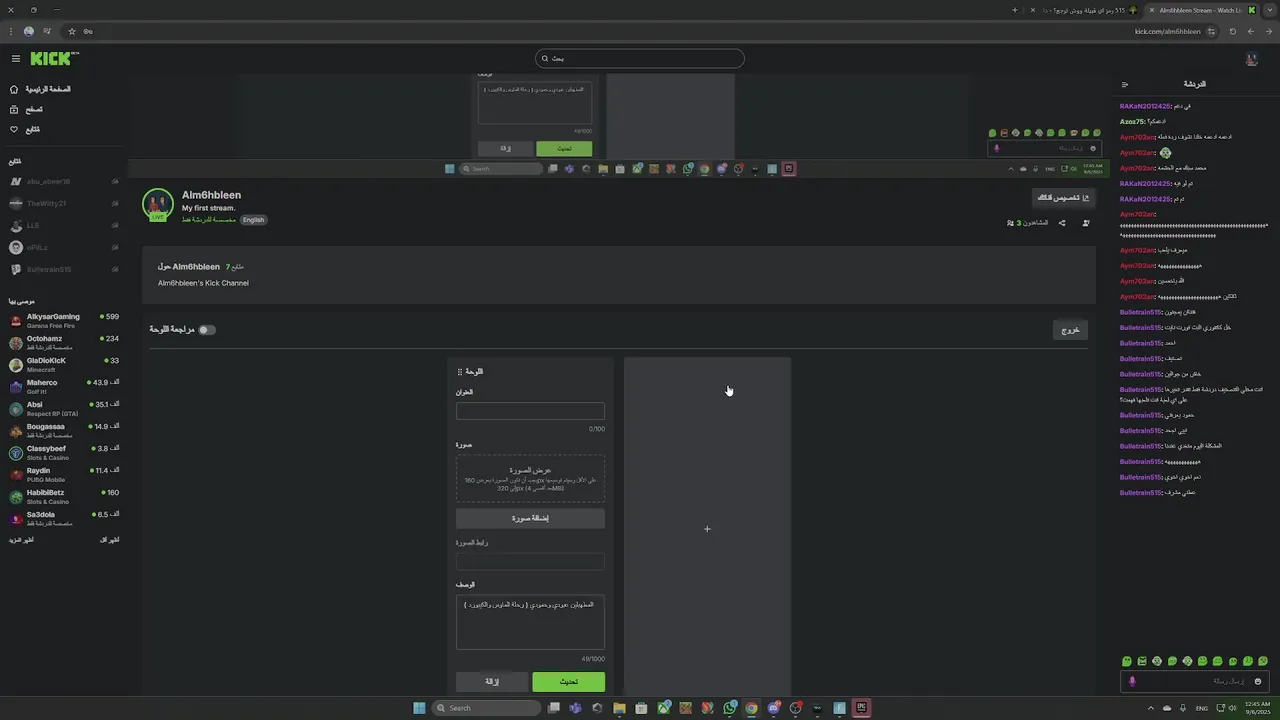Open the Octohamz recommended channel
Screen dimensions: 1280x720
coord(63,342)
